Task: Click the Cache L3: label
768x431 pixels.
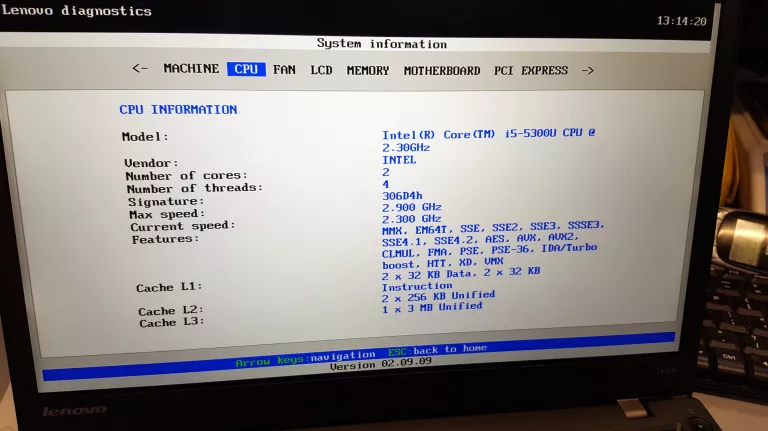Action: pyautogui.click(x=172, y=322)
